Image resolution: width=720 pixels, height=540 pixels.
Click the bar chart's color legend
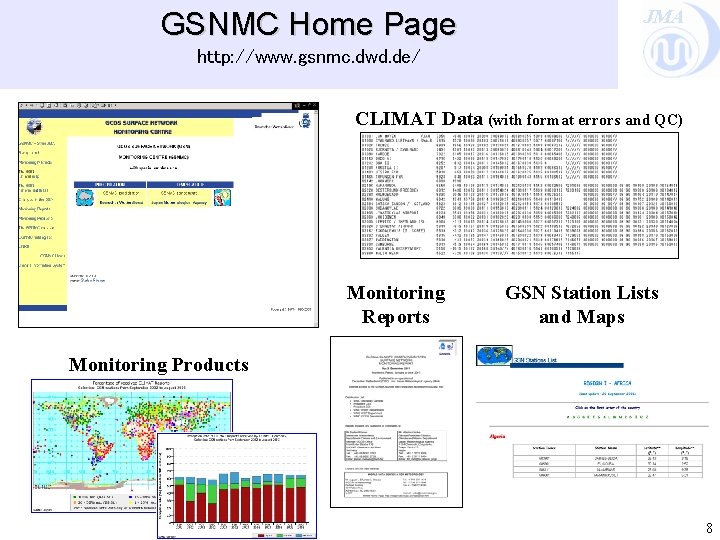[x=286, y=535]
